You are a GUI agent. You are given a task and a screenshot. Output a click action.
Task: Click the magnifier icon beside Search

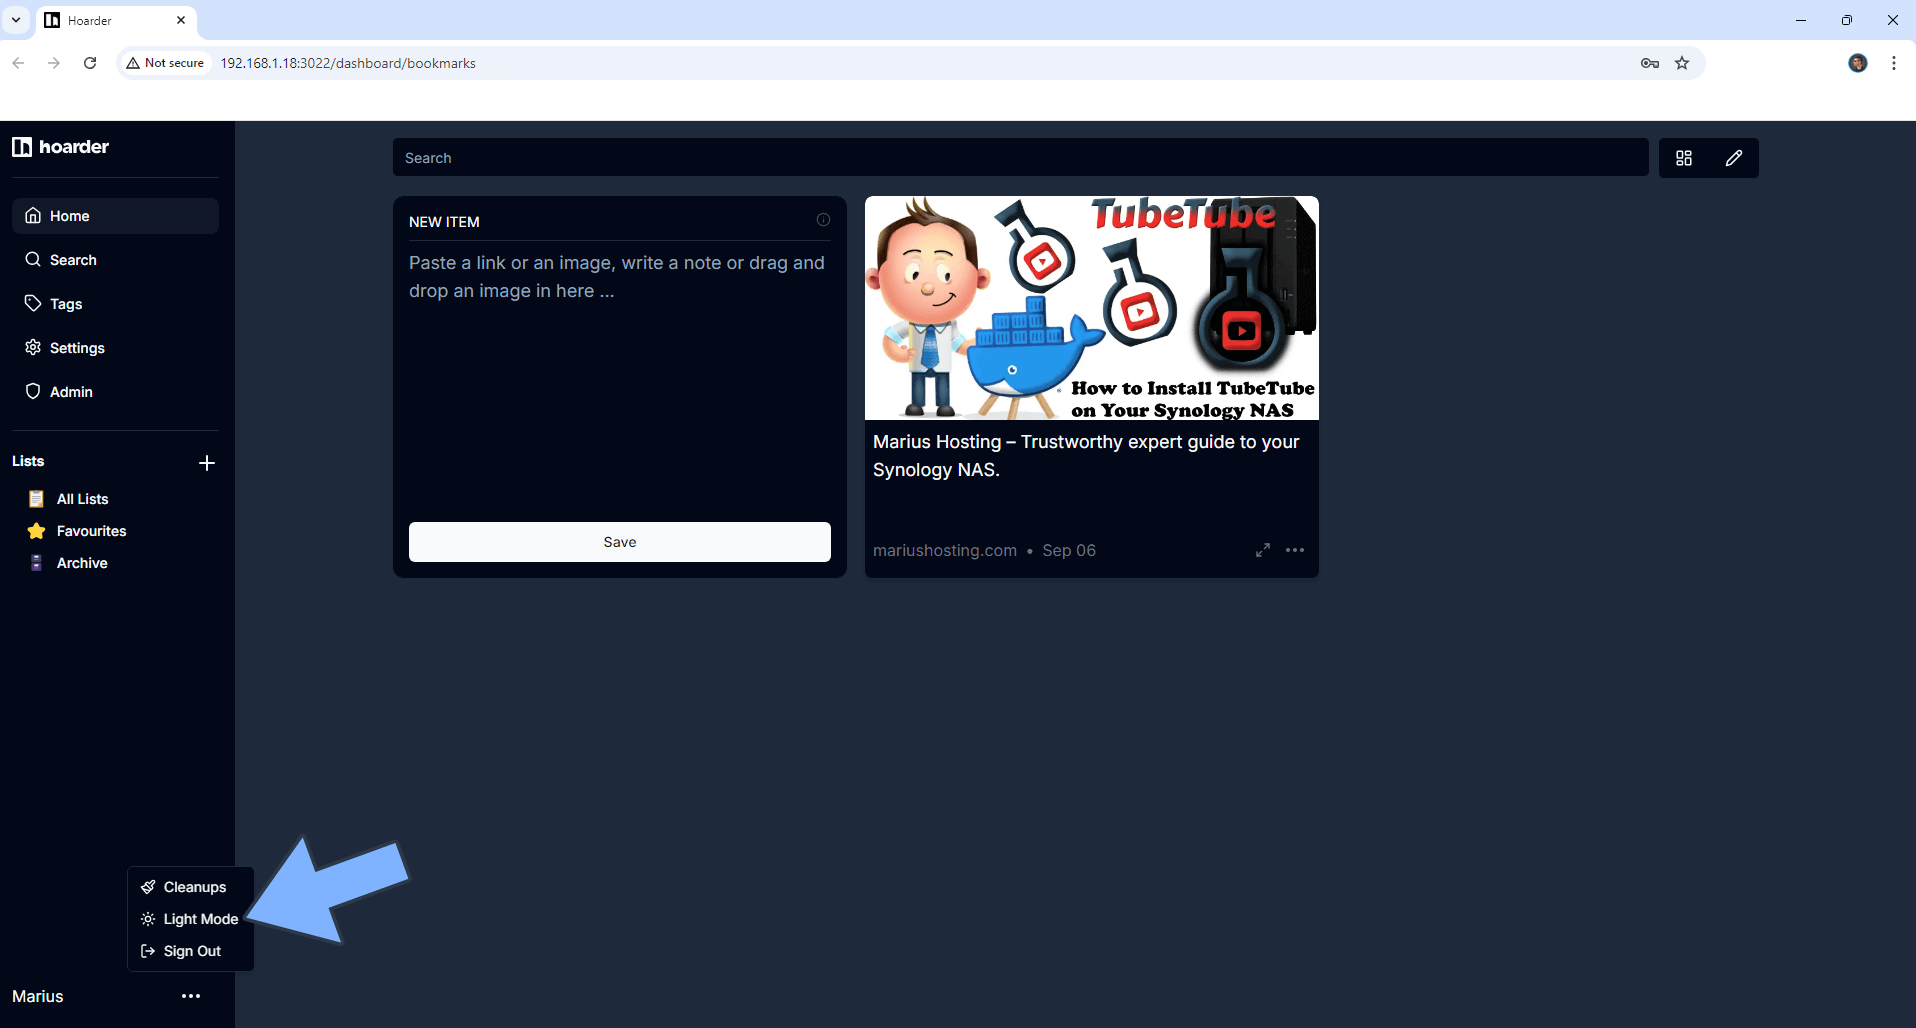[x=33, y=259]
